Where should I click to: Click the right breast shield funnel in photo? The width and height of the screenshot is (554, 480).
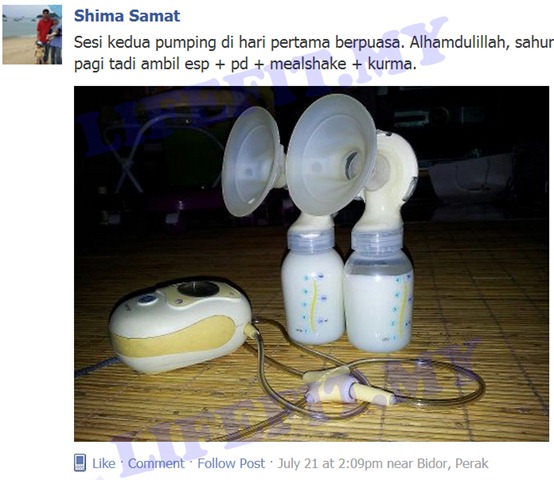pos(330,154)
